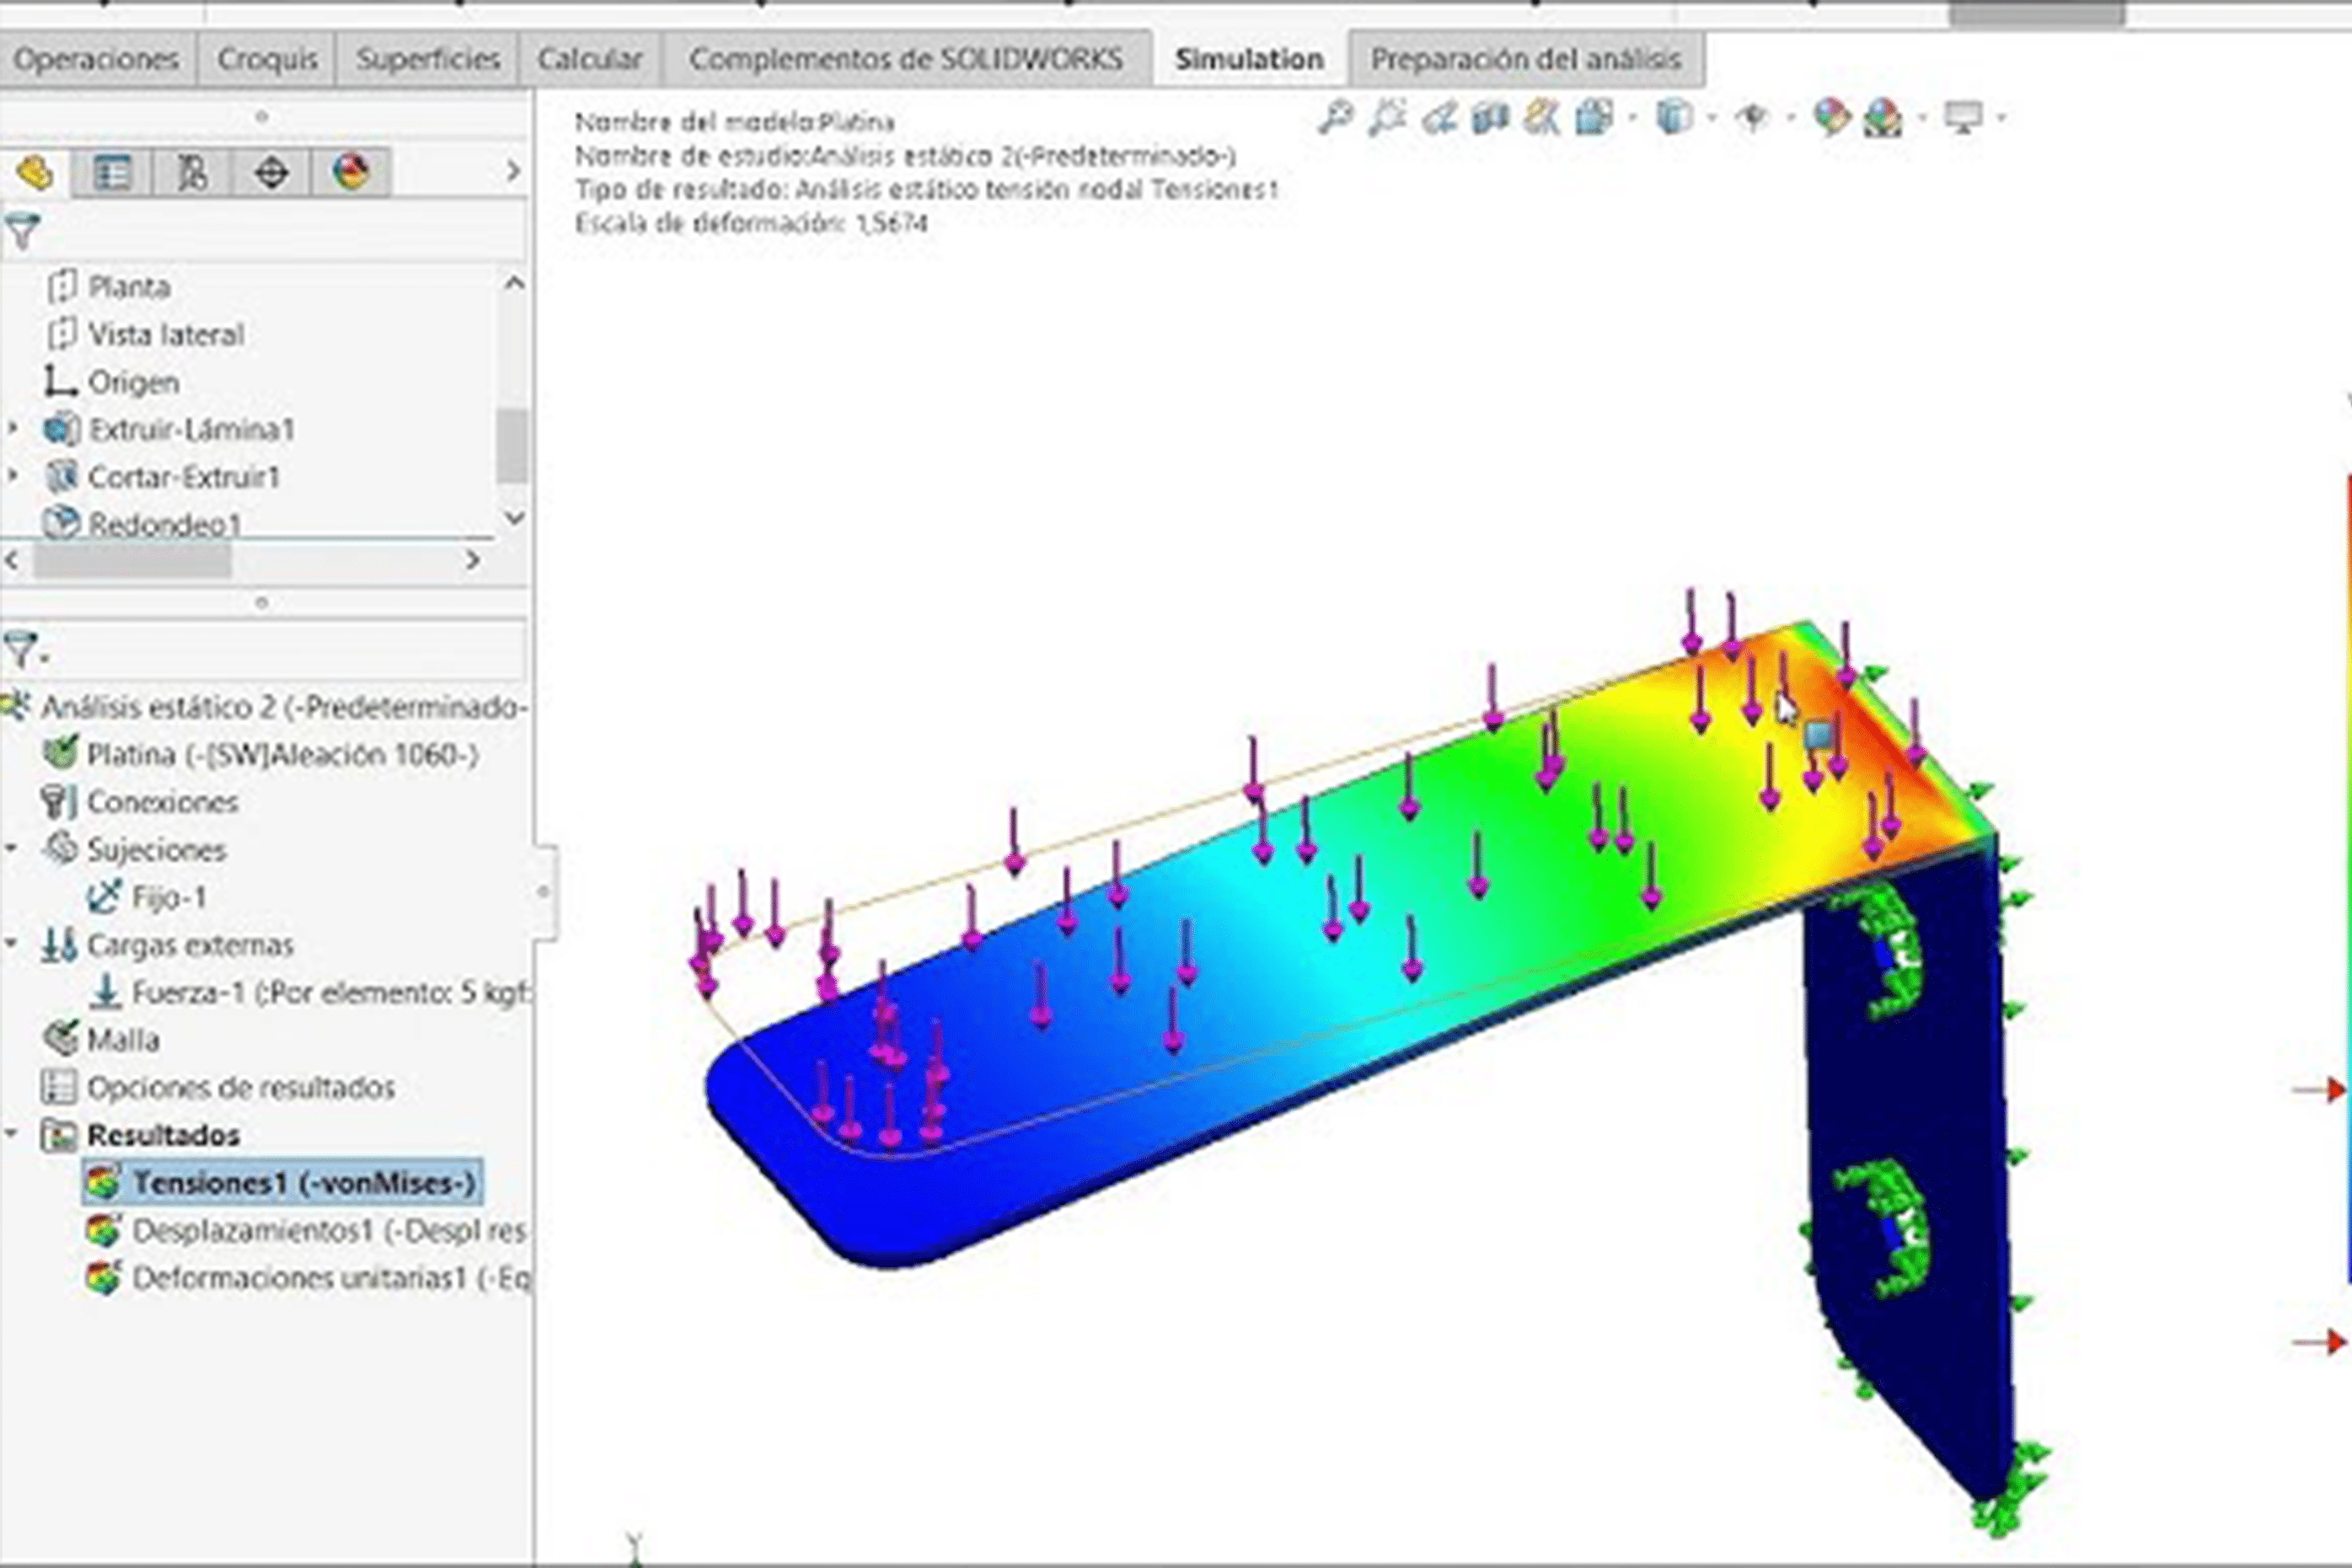The width and height of the screenshot is (2352, 1568).
Task: Switch to the Calcular tab
Action: click(590, 59)
